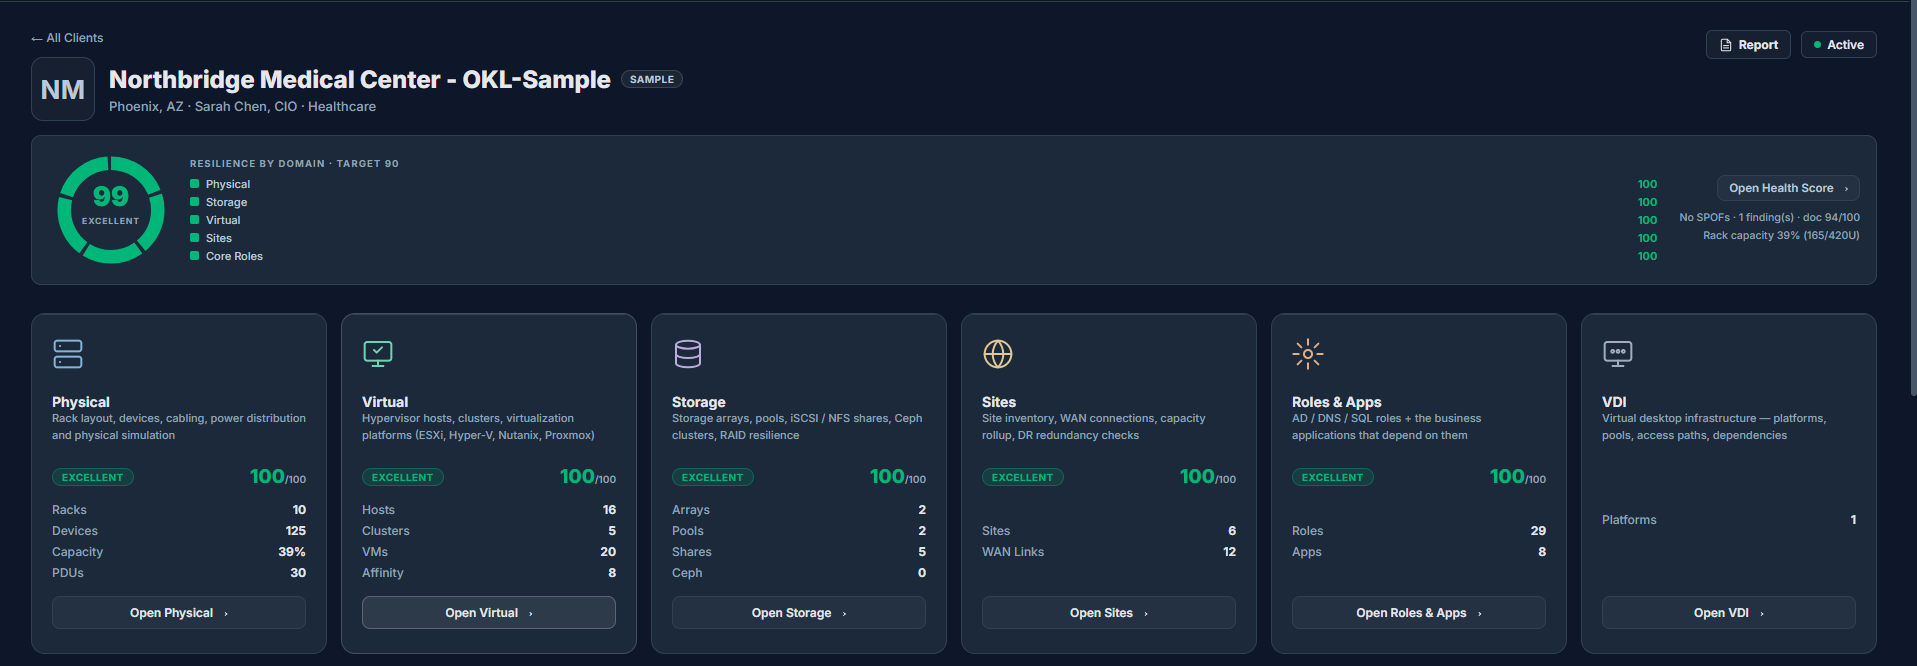Click the page vertical scrollbar
1917x666 pixels.
coord(1913,200)
